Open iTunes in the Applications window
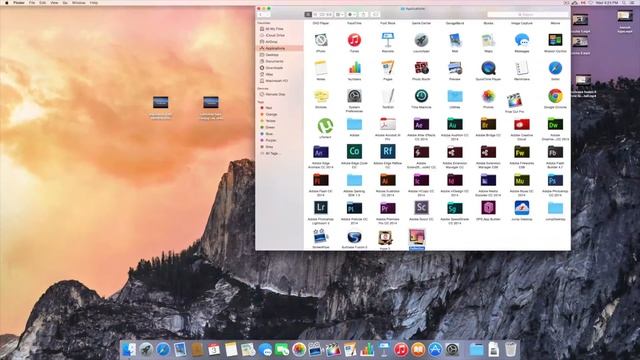Screen dimensions: 640x360 354,40
